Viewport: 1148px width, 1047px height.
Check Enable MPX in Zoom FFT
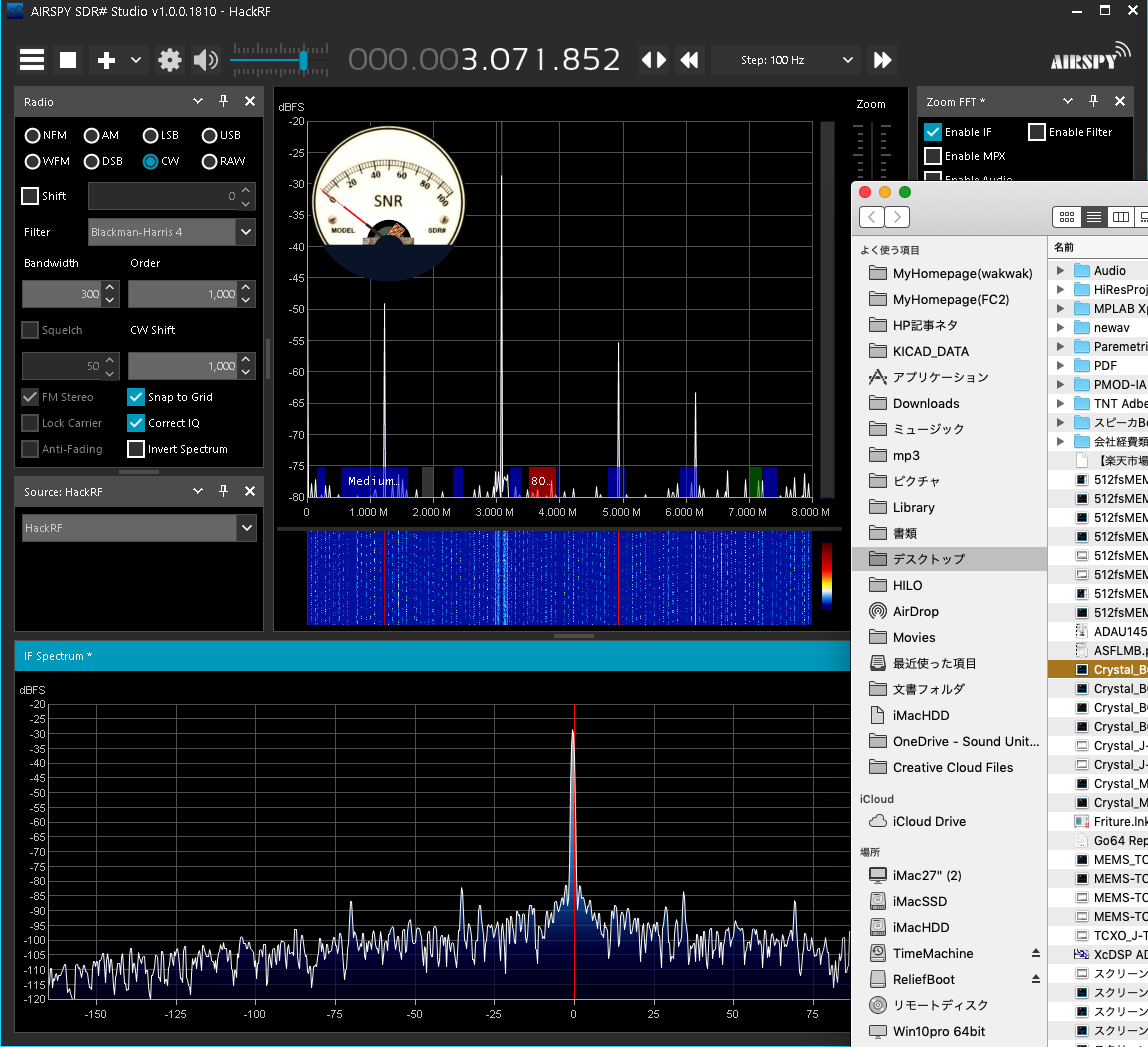pos(933,156)
